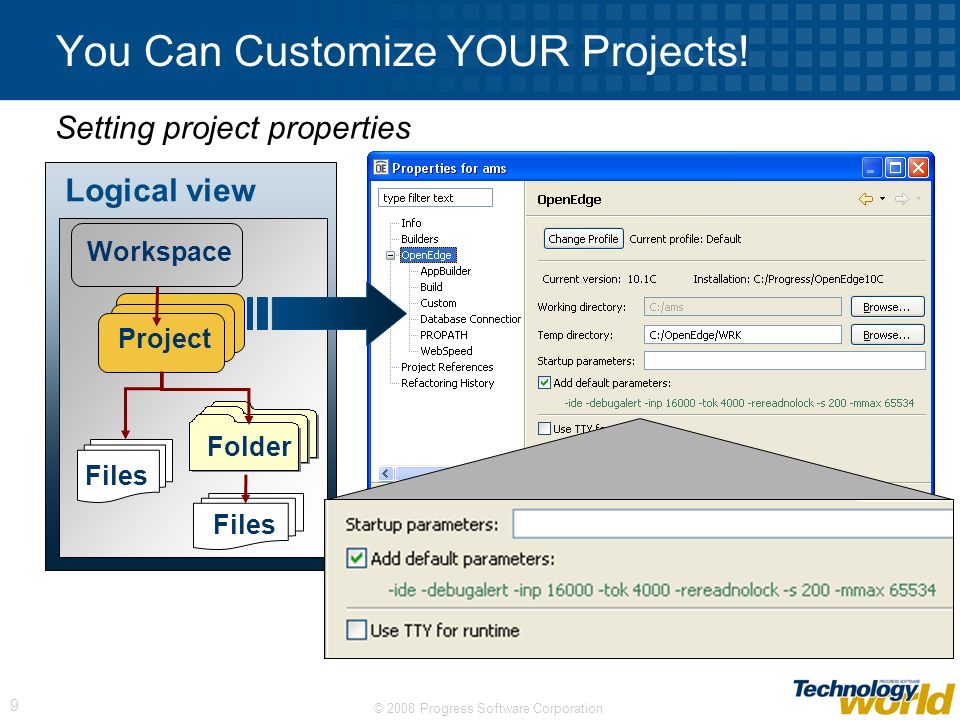
Task: Click the OE icon in Properties title bar
Action: point(381,167)
